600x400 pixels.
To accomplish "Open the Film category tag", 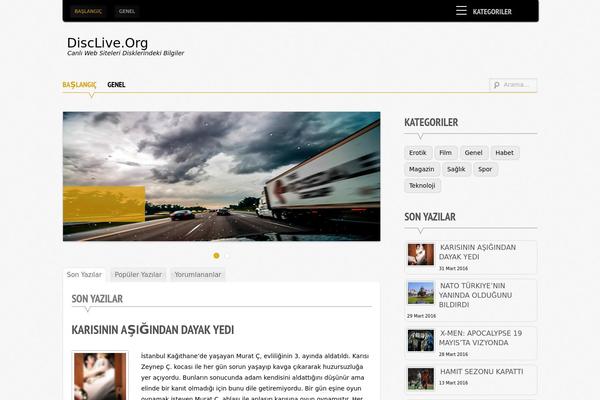I will 445,153.
